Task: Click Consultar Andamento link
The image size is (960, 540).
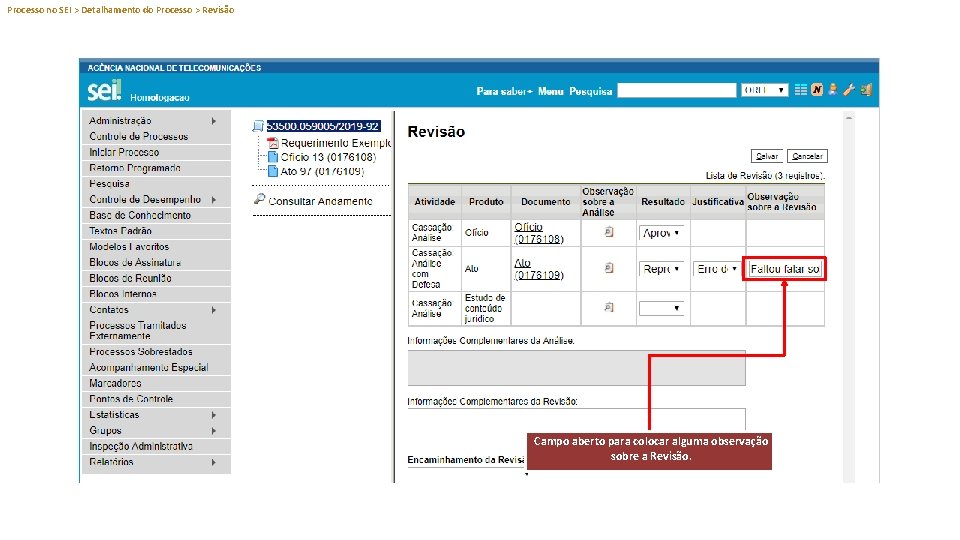Action: pos(320,201)
